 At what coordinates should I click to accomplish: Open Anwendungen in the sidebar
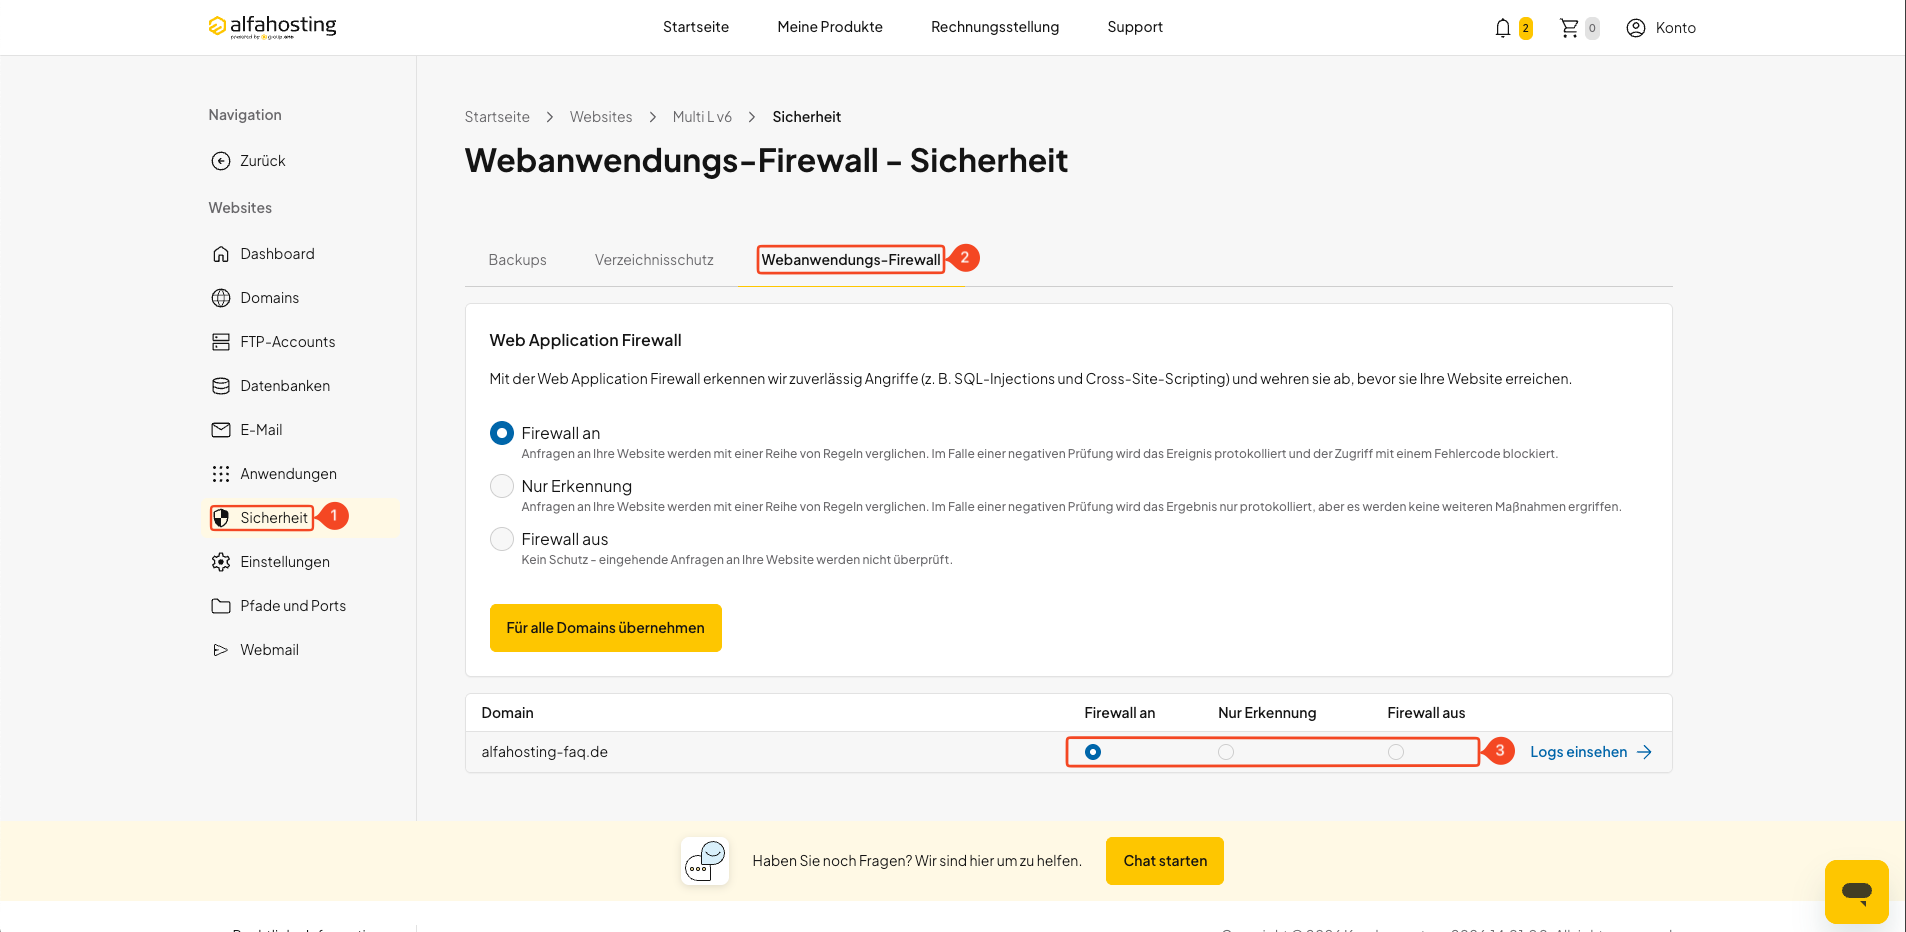pos(288,474)
